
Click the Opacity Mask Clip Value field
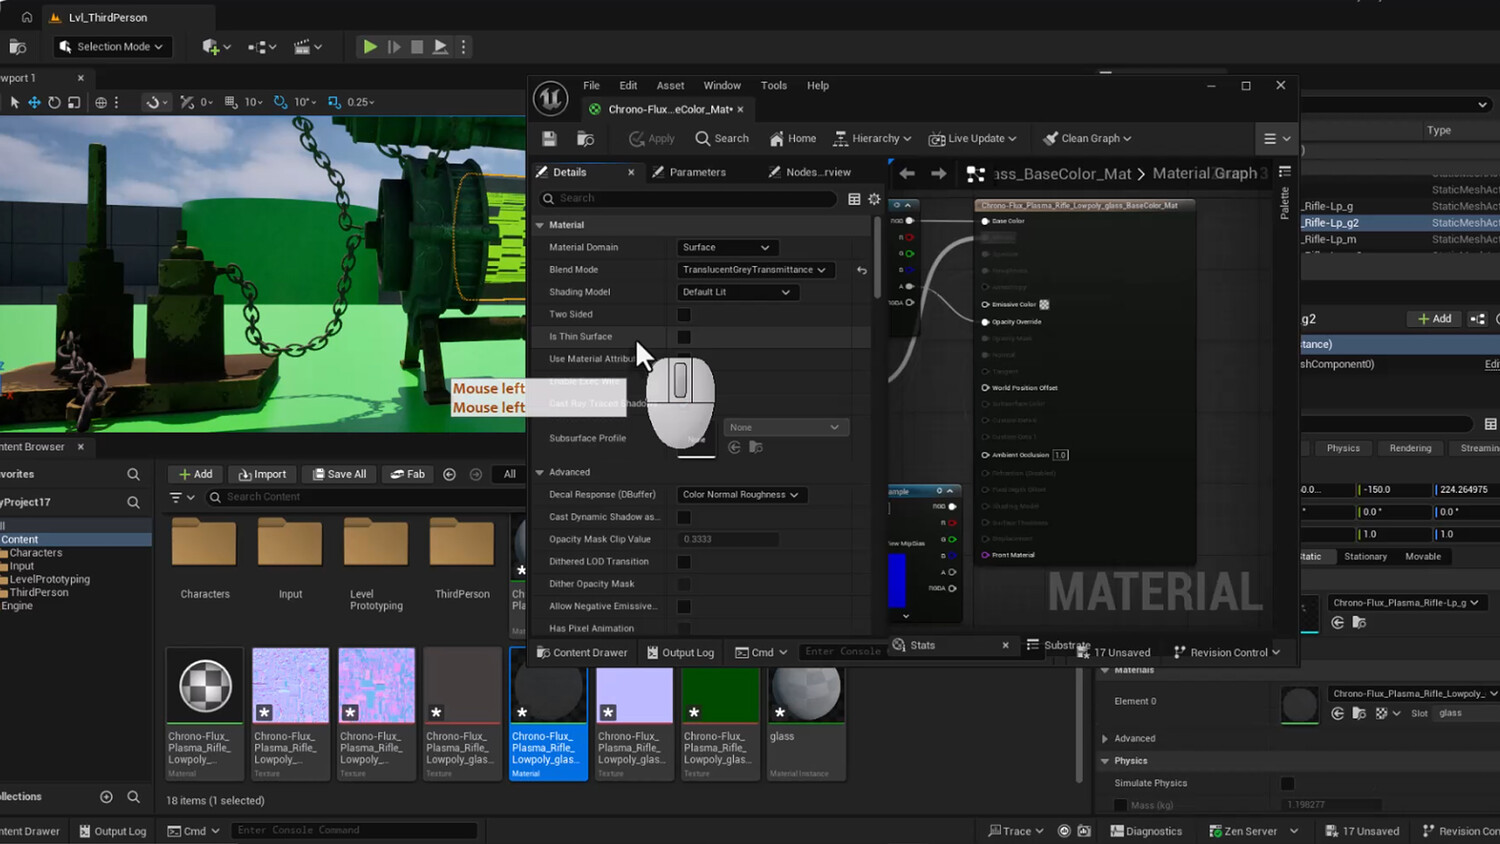coord(728,539)
